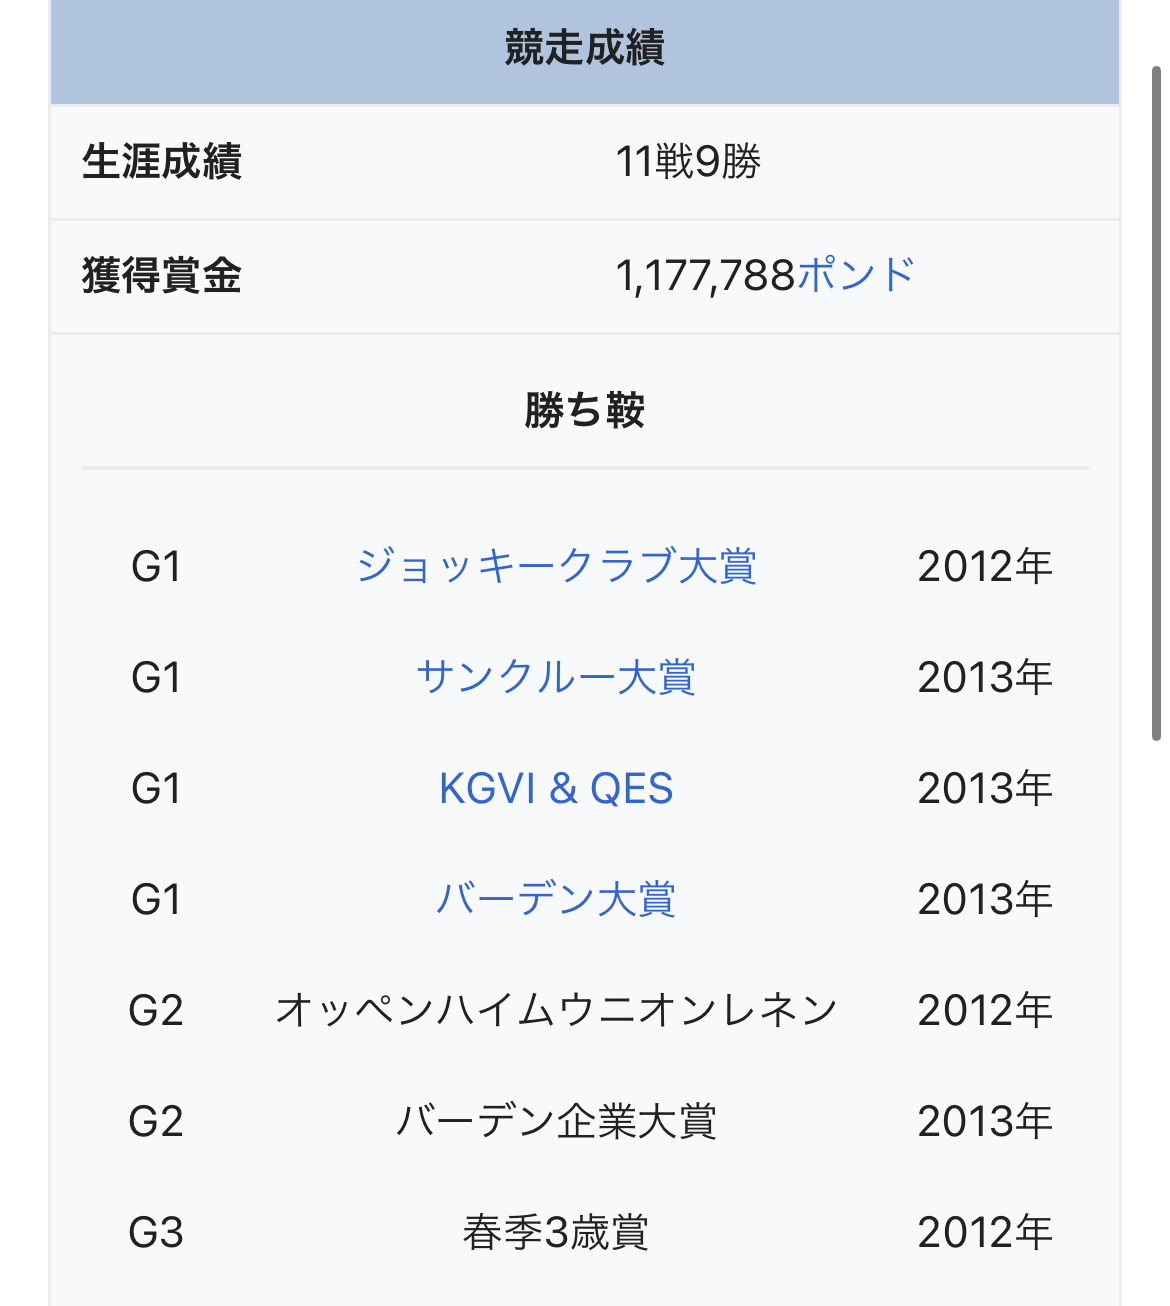The width and height of the screenshot is (1170, 1306).
Task: Click the バーデン企業大賞 race name
Action: 556,1121
